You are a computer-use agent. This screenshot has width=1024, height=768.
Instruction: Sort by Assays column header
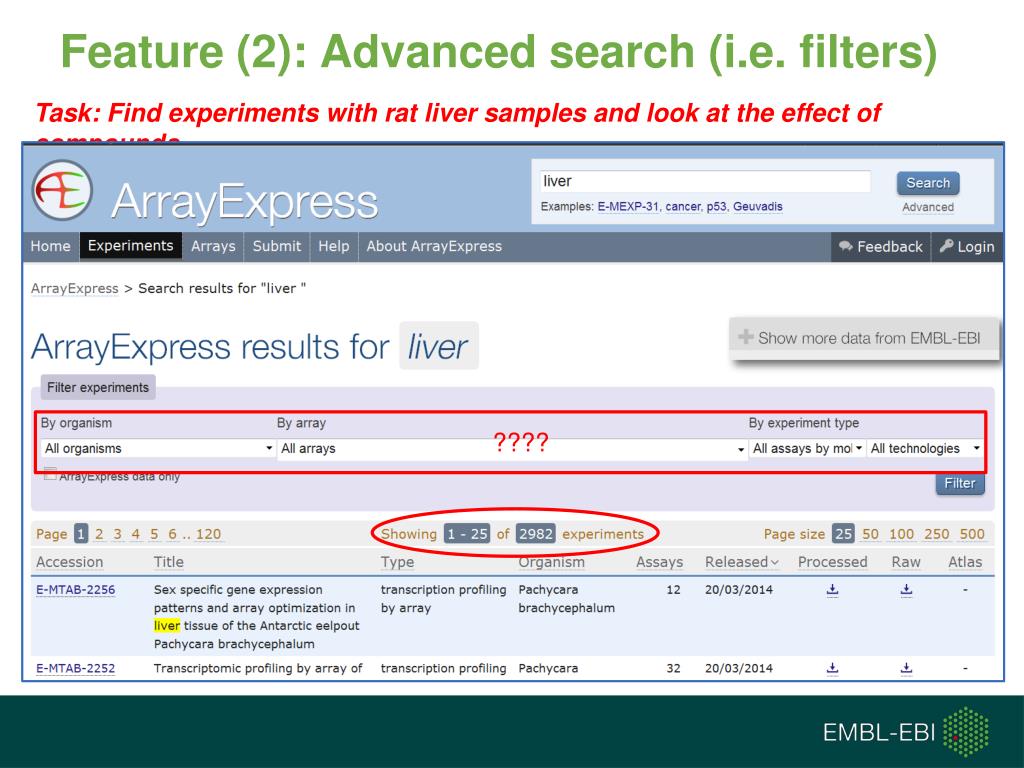pyautogui.click(x=659, y=562)
